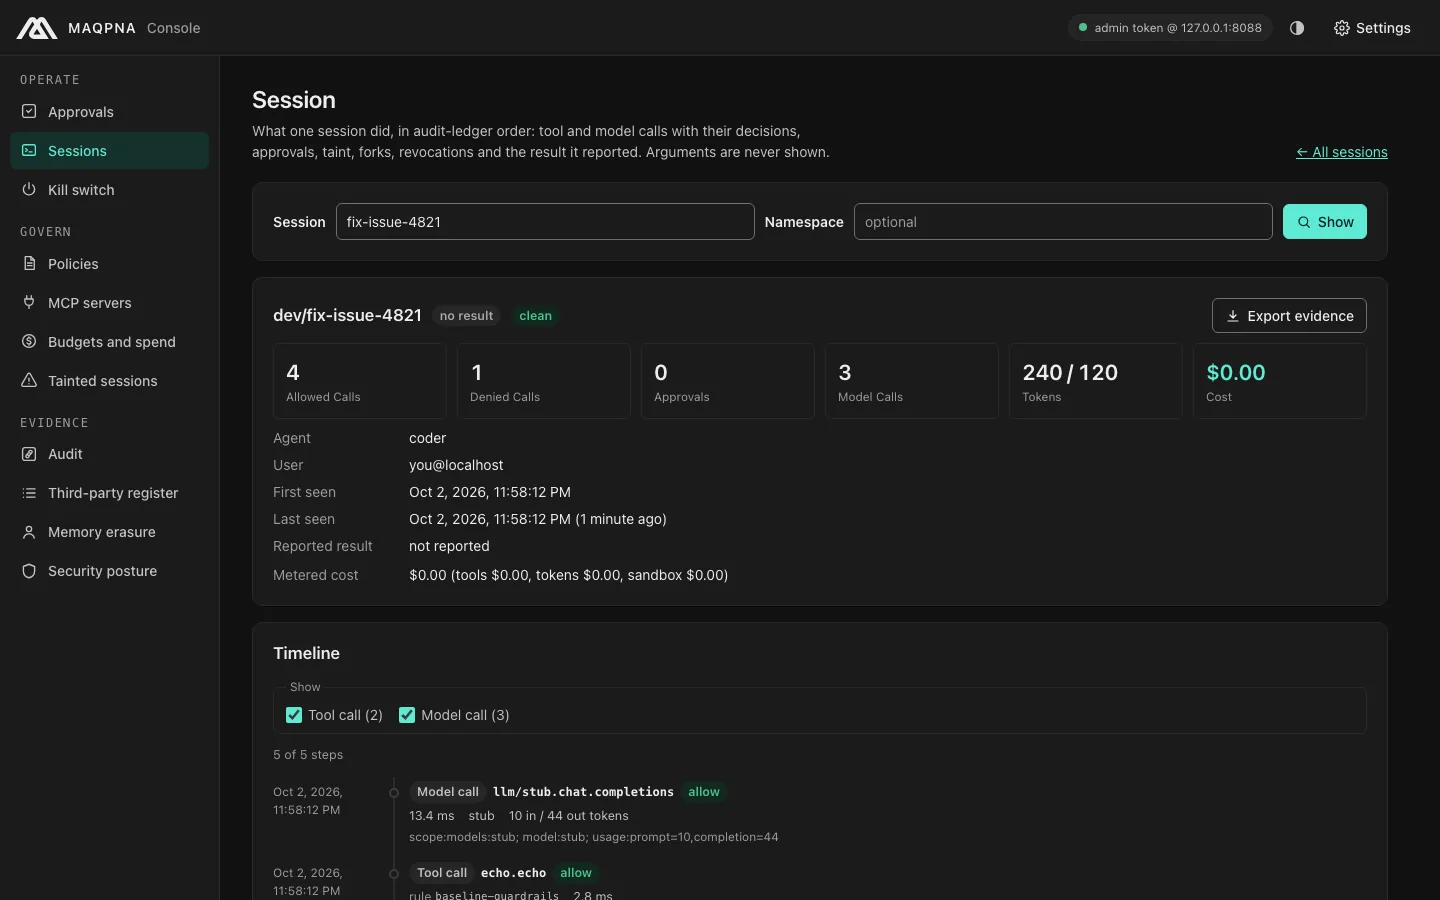Click the $0.00 Cost stat card
The width and height of the screenshot is (1440, 900).
(x=1280, y=381)
